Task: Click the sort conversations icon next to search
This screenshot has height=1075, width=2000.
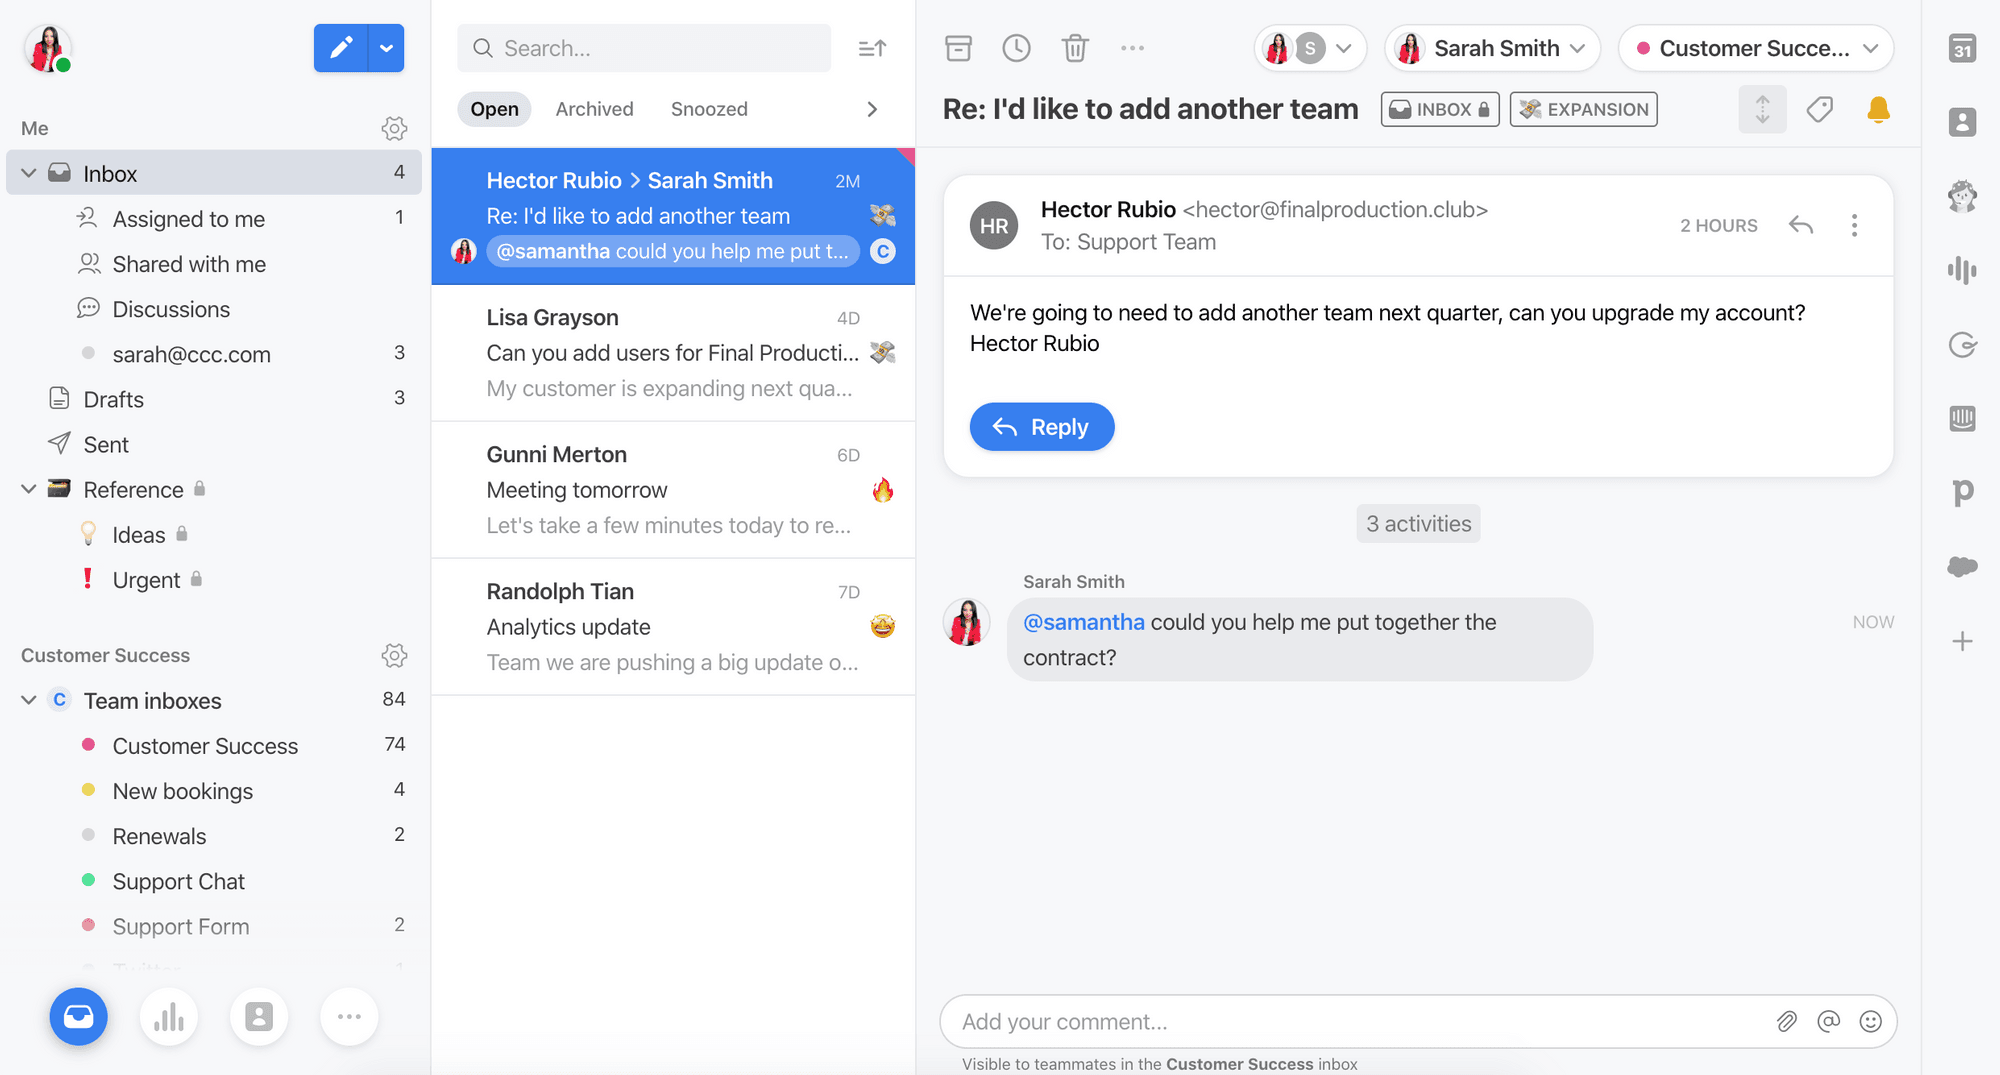Action: tap(872, 48)
